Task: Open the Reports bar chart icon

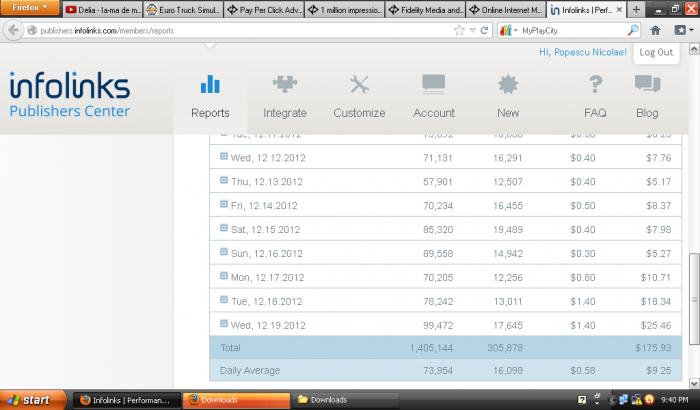Action: [x=210, y=84]
